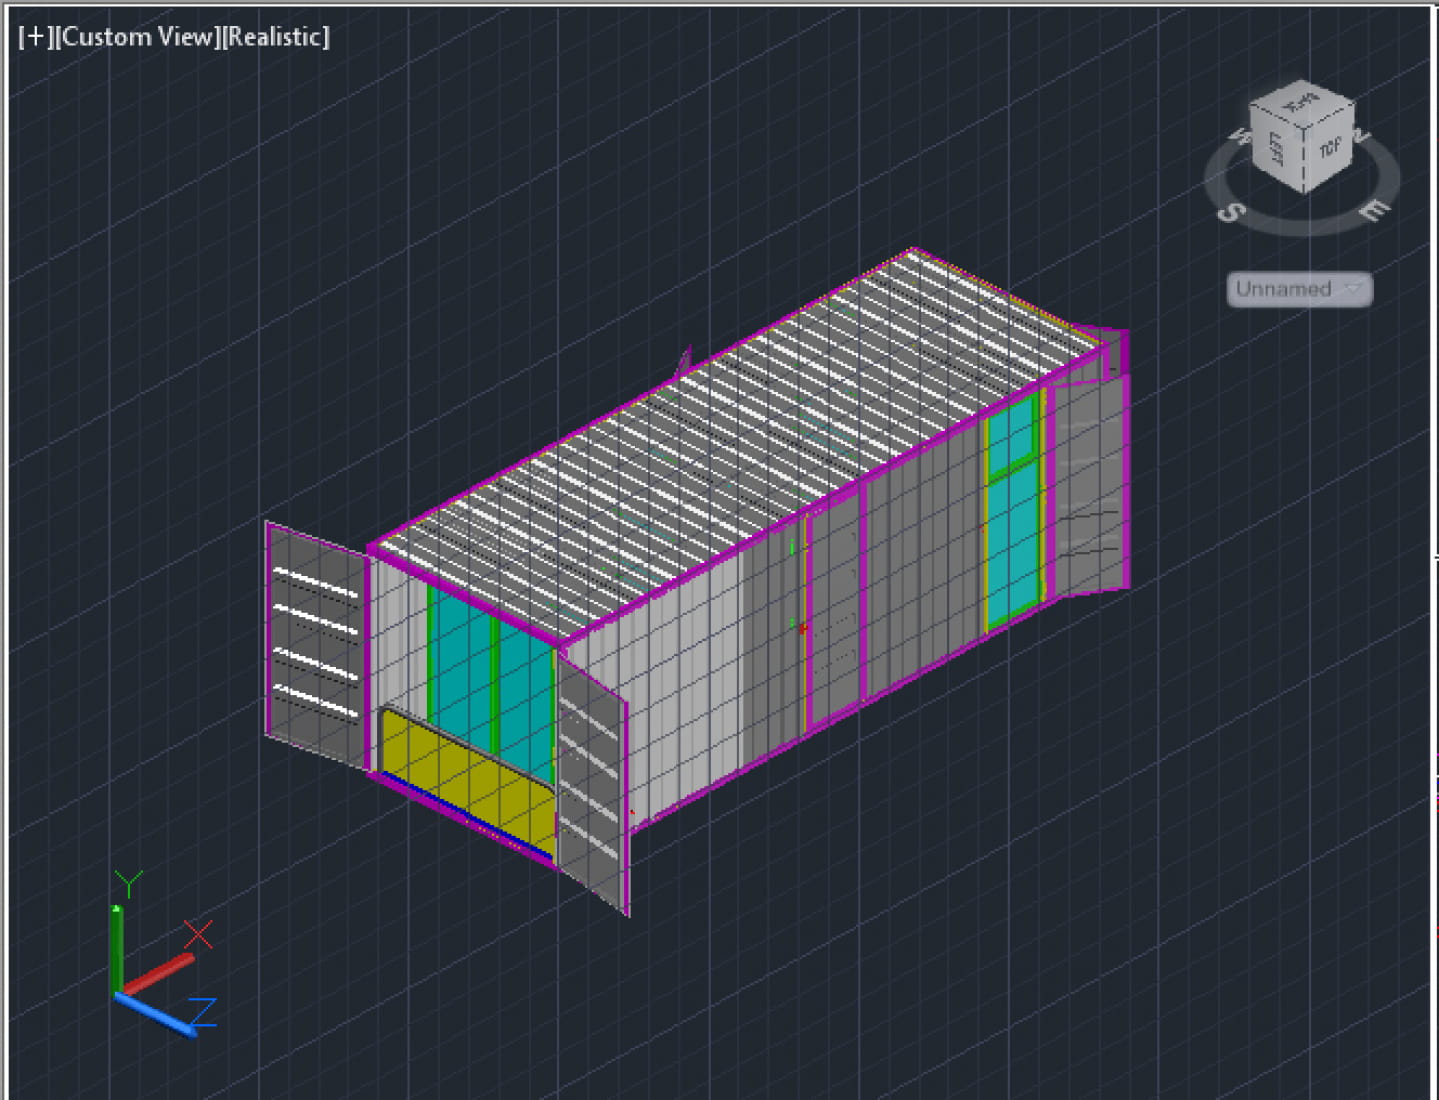The width and height of the screenshot is (1439, 1100).
Task: Click the S compass direction on ViewCube
Action: click(1232, 212)
